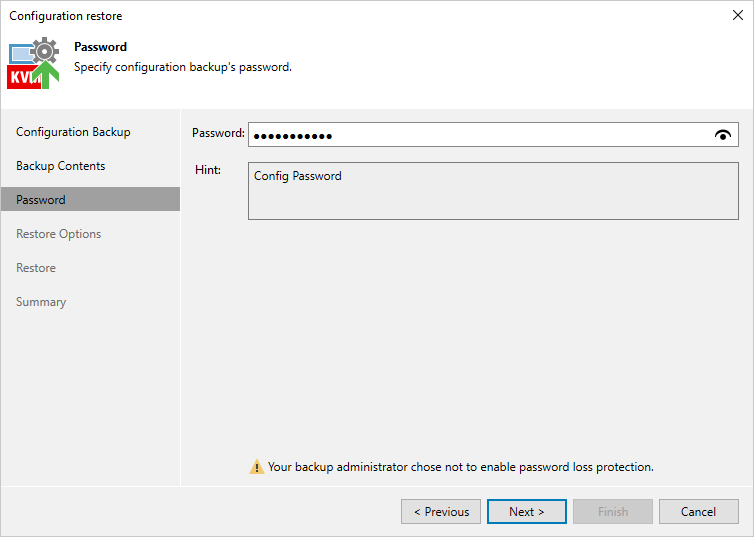Viewport: 754px width, 537px height.
Task: Cancel the configuration restore wizard
Action: pos(698,512)
